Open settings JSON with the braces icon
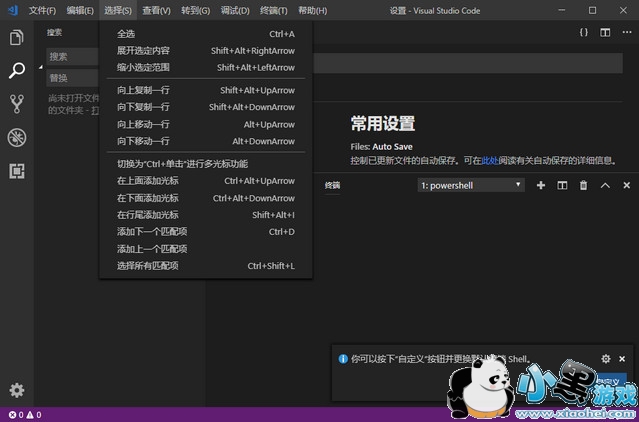This screenshot has width=639, height=422. 584,32
